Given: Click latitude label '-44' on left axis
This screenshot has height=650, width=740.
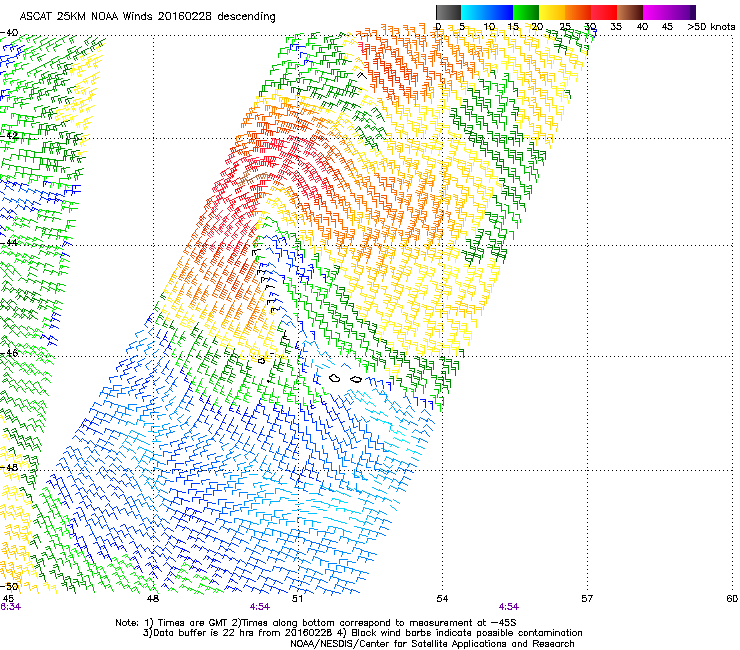Looking at the screenshot, I should point(9,243).
